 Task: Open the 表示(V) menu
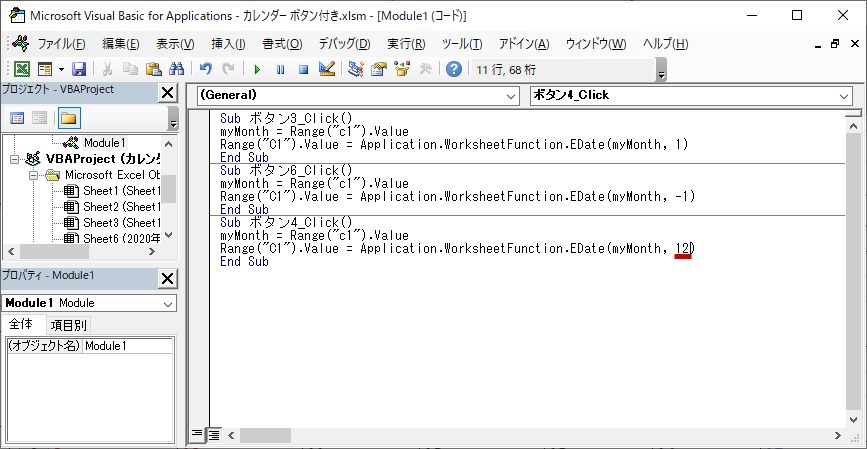(175, 44)
